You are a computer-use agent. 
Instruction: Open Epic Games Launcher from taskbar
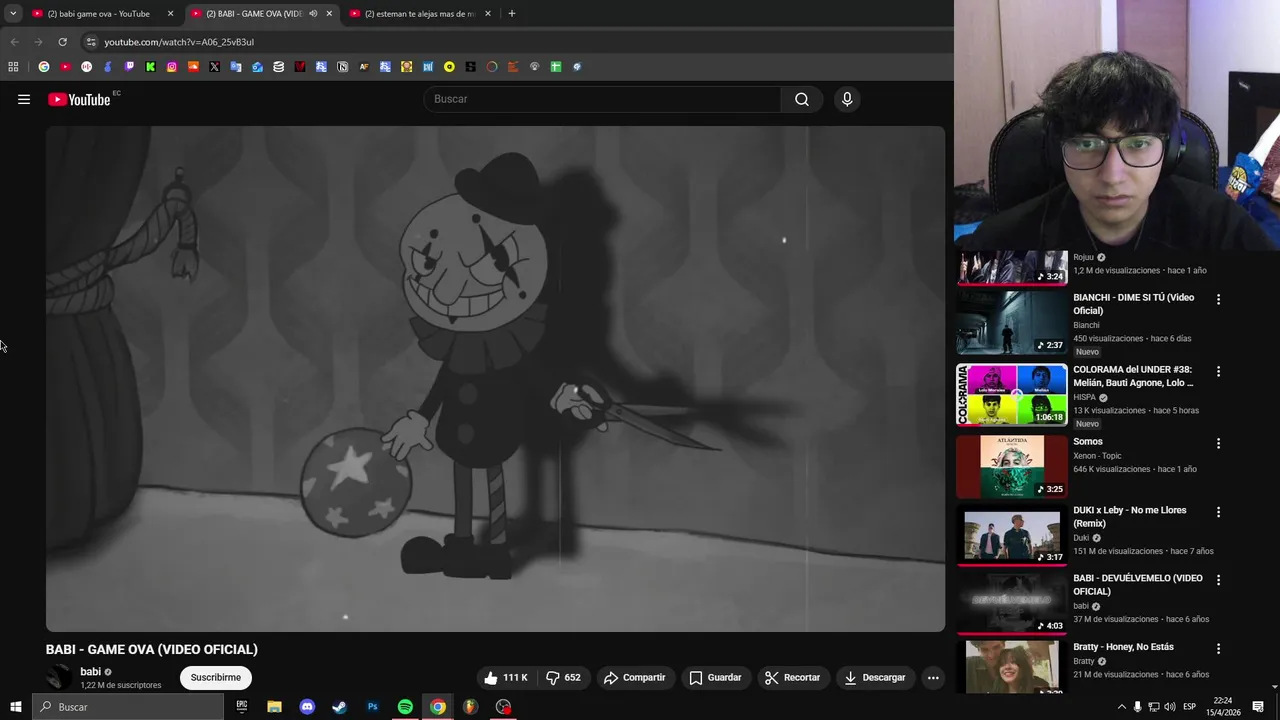pyautogui.click(x=242, y=707)
